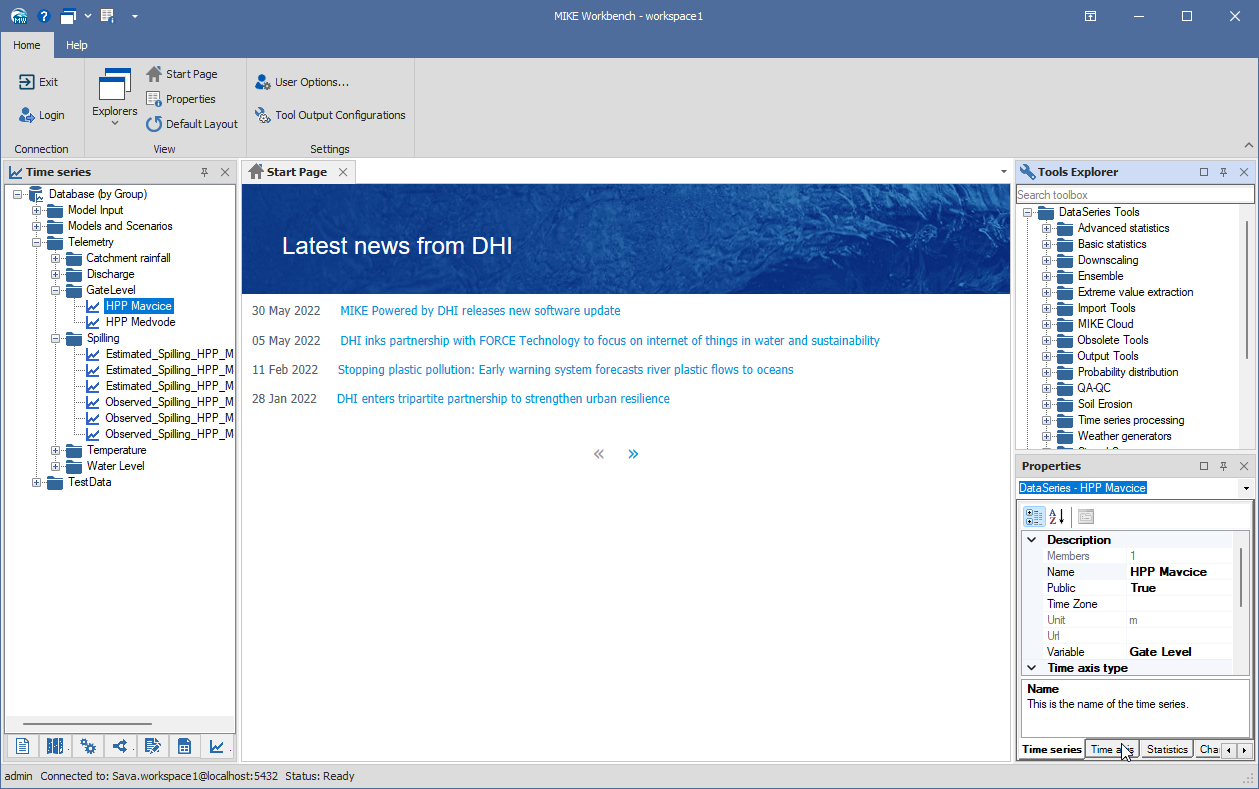Open MIKE software update news link

click(x=480, y=311)
